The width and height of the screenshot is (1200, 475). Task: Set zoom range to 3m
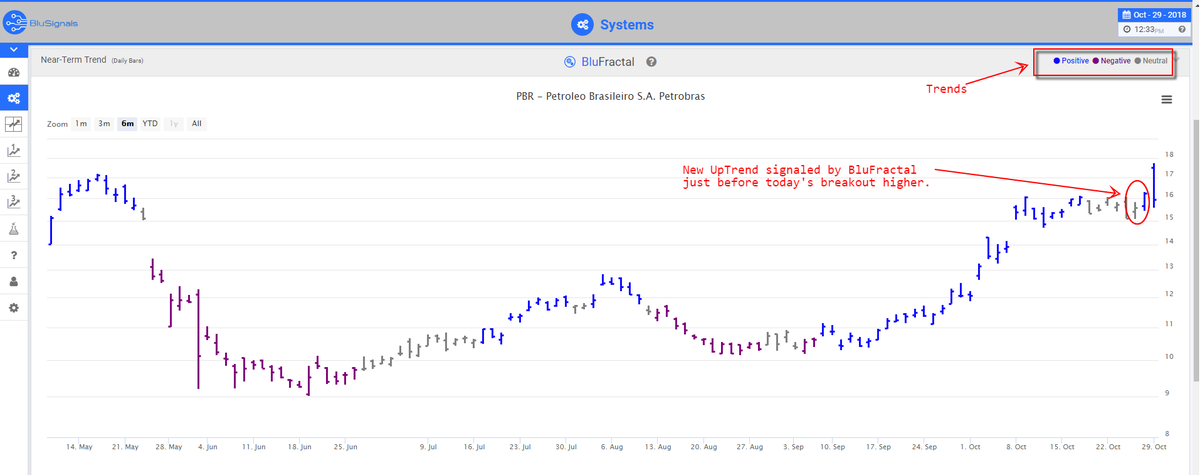pyautogui.click(x=104, y=124)
